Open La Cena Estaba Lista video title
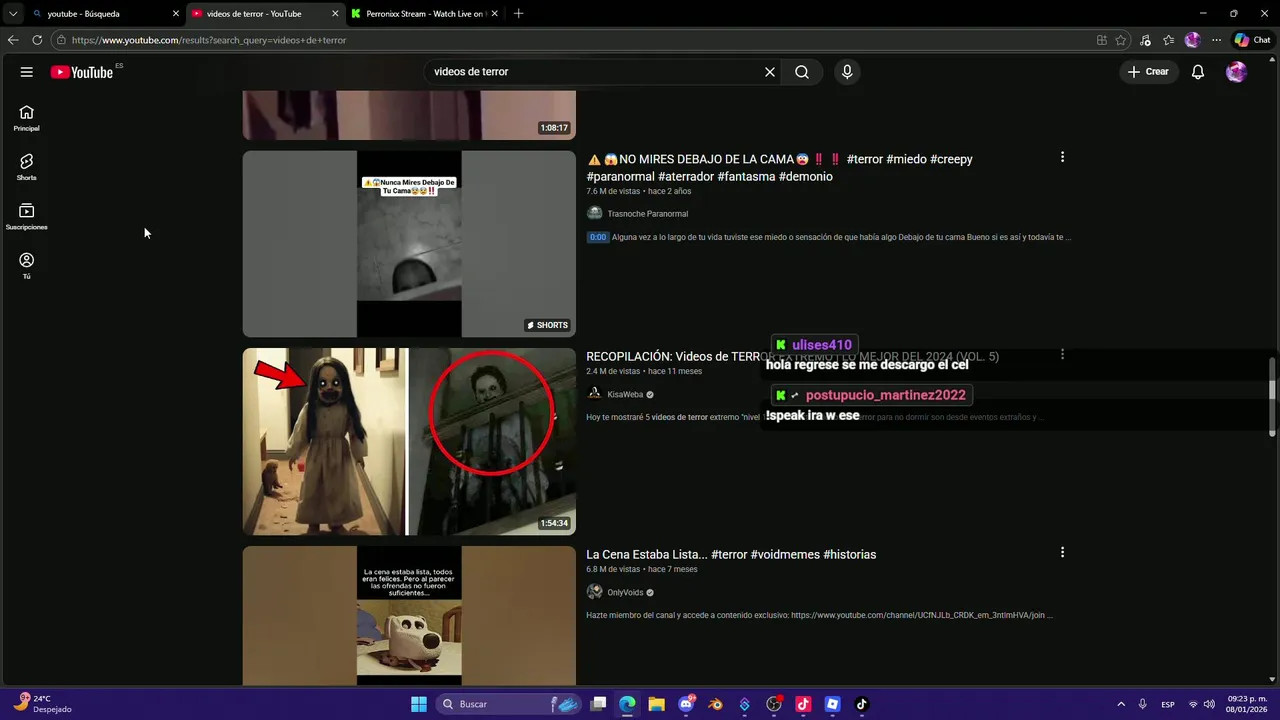The height and width of the screenshot is (720, 1280). click(x=731, y=554)
